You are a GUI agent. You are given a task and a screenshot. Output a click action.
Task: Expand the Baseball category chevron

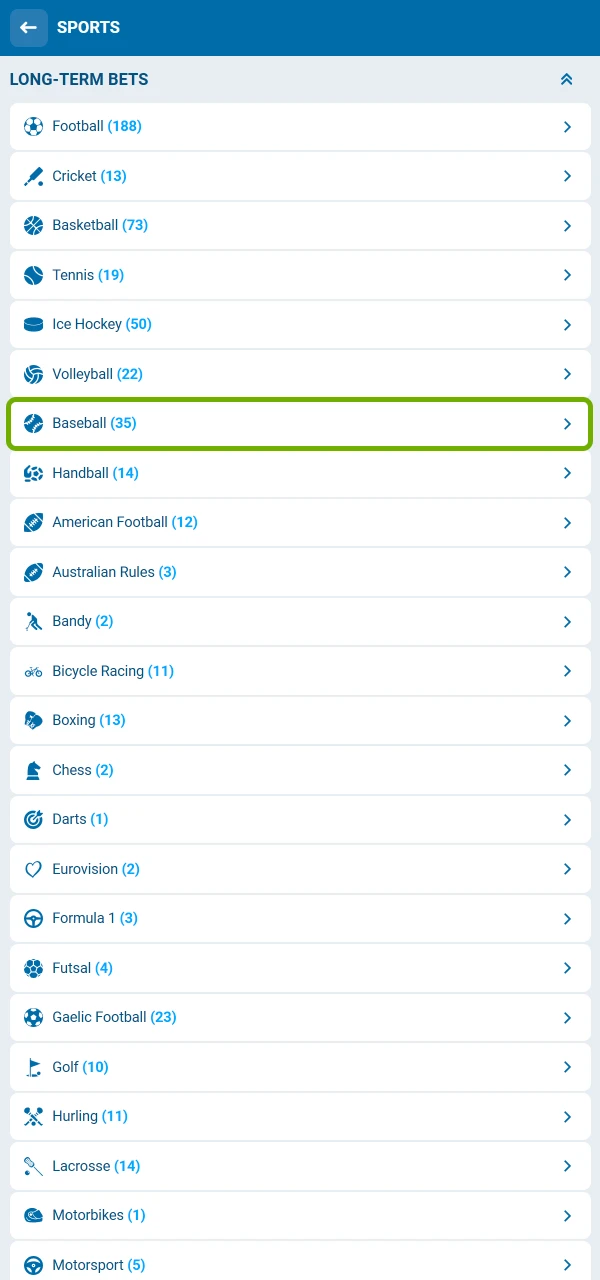click(568, 423)
